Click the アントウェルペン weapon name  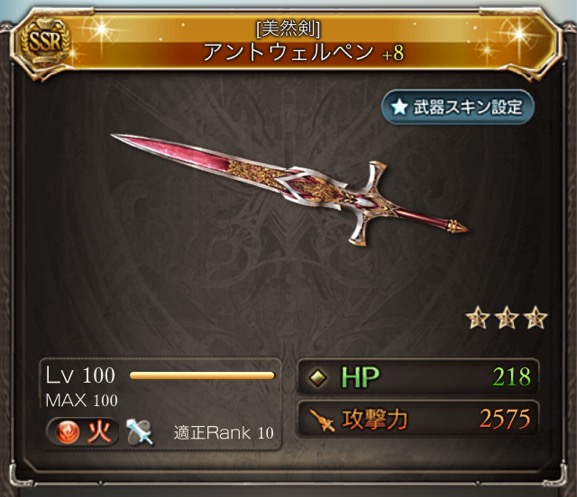[288, 52]
